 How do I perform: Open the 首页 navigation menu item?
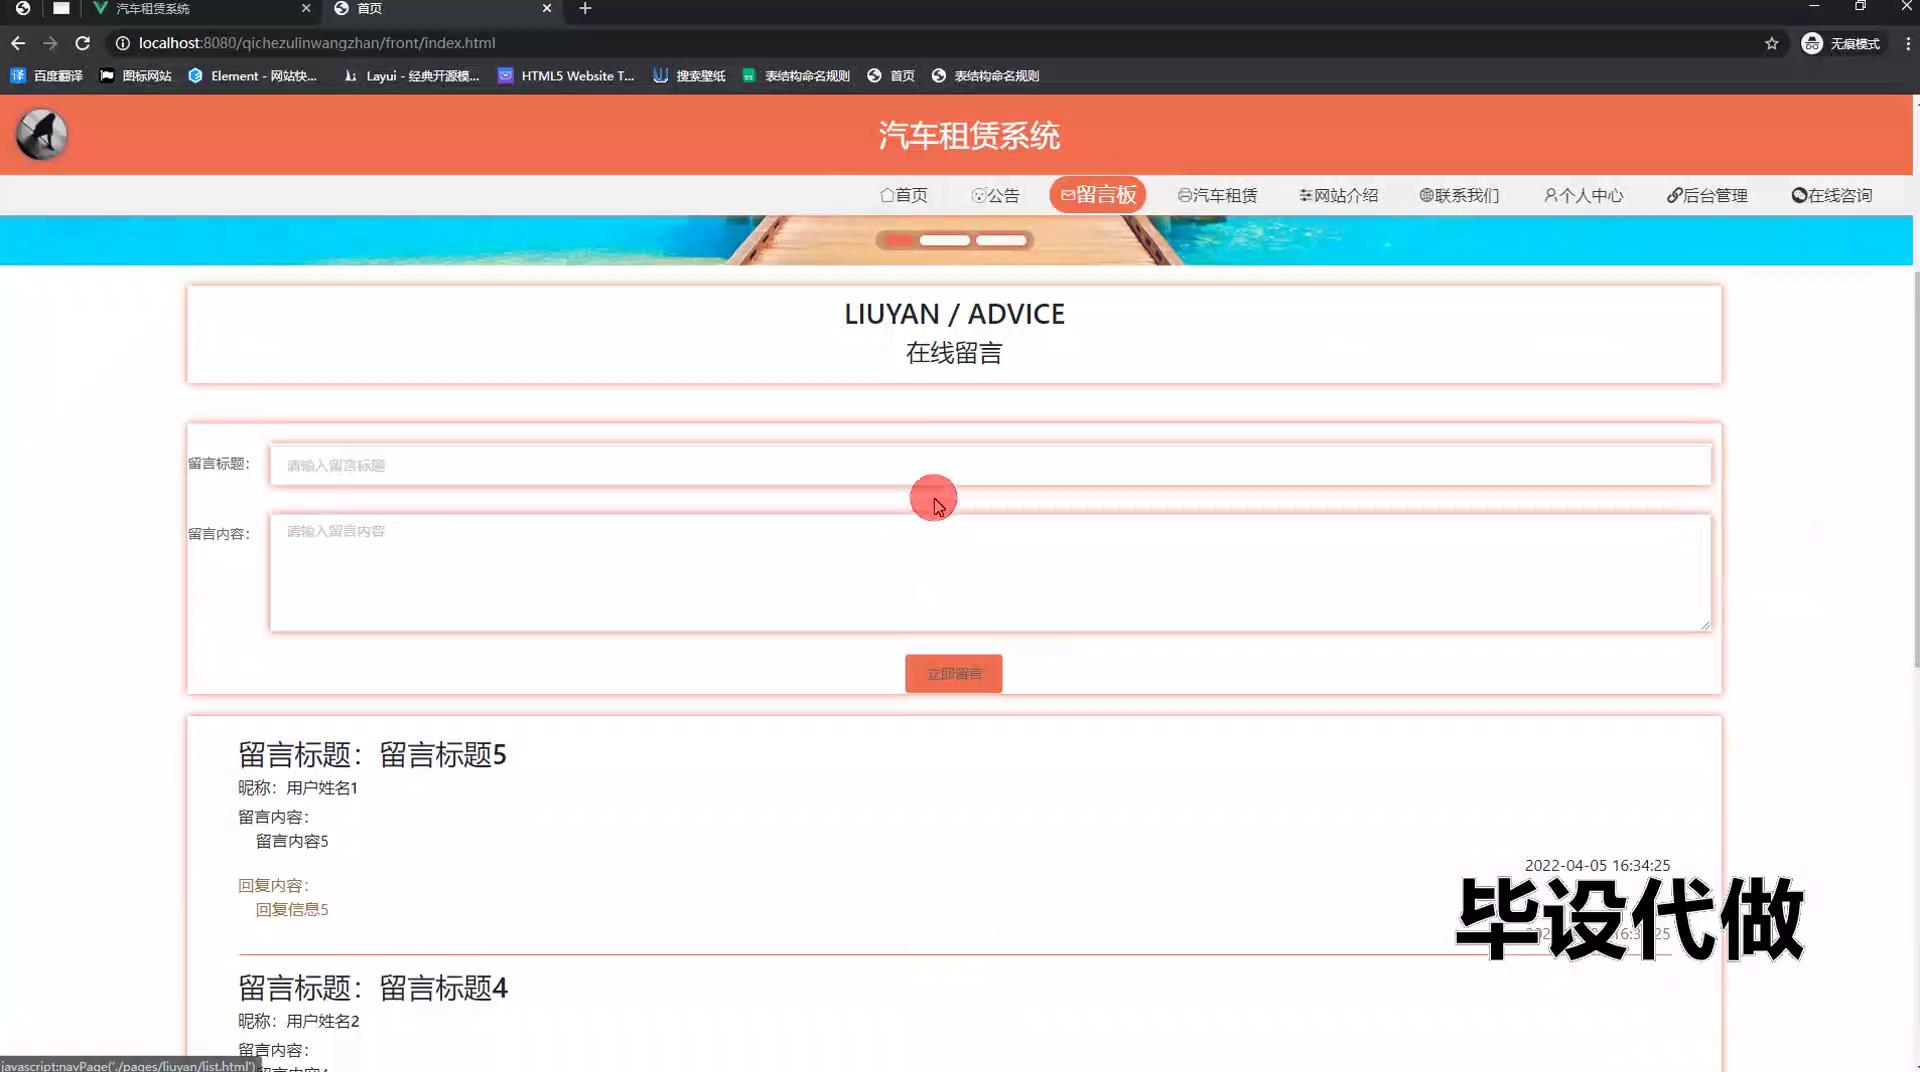tap(903, 195)
